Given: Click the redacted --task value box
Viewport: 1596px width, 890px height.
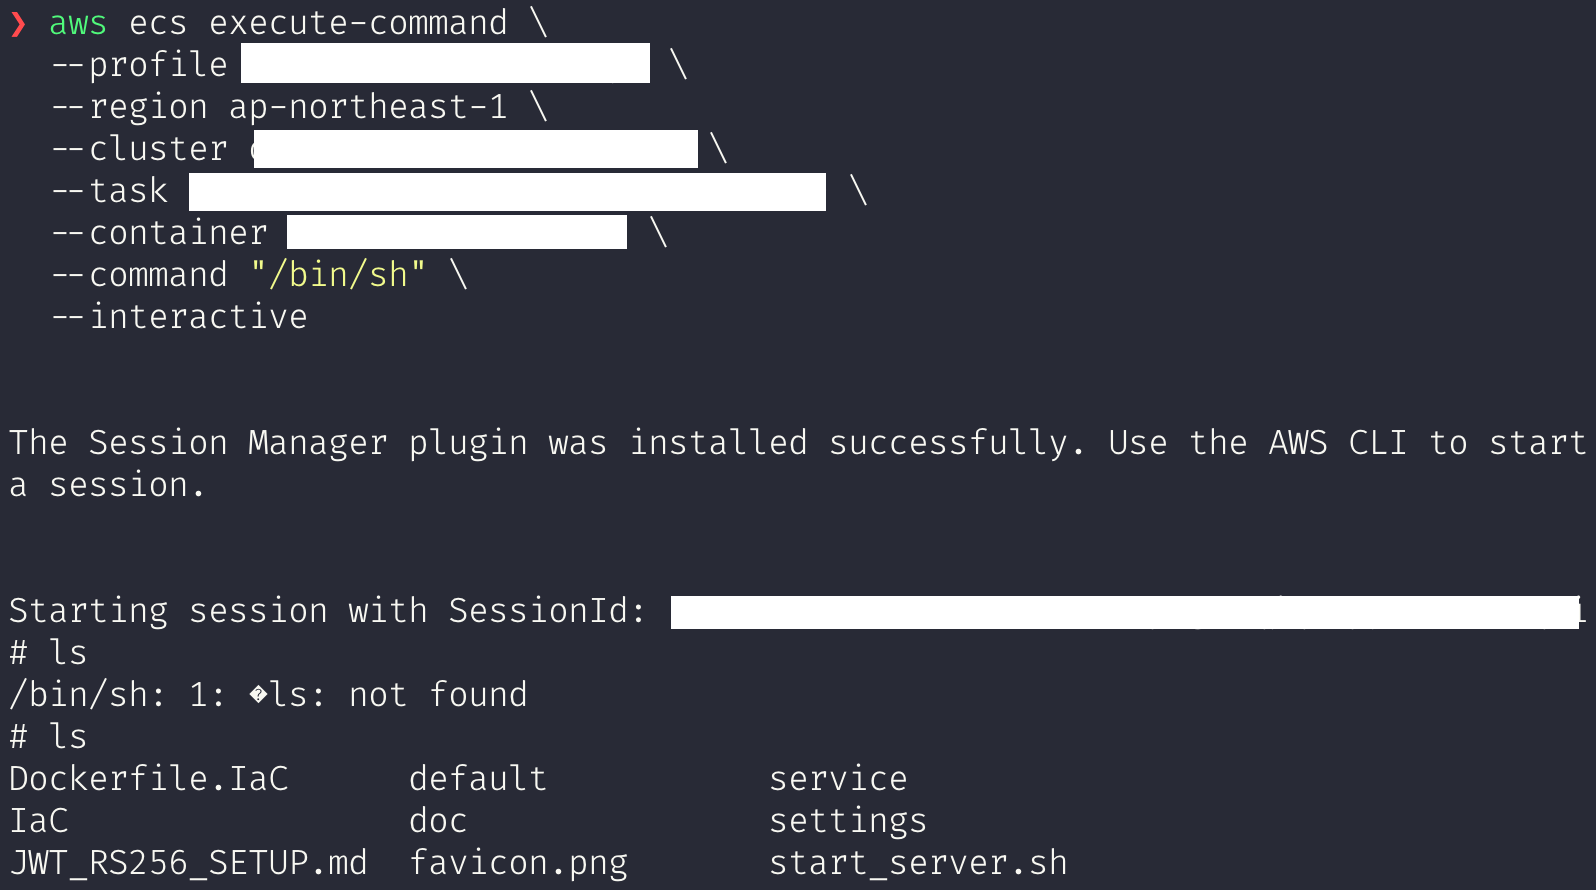Looking at the screenshot, I should [507, 191].
